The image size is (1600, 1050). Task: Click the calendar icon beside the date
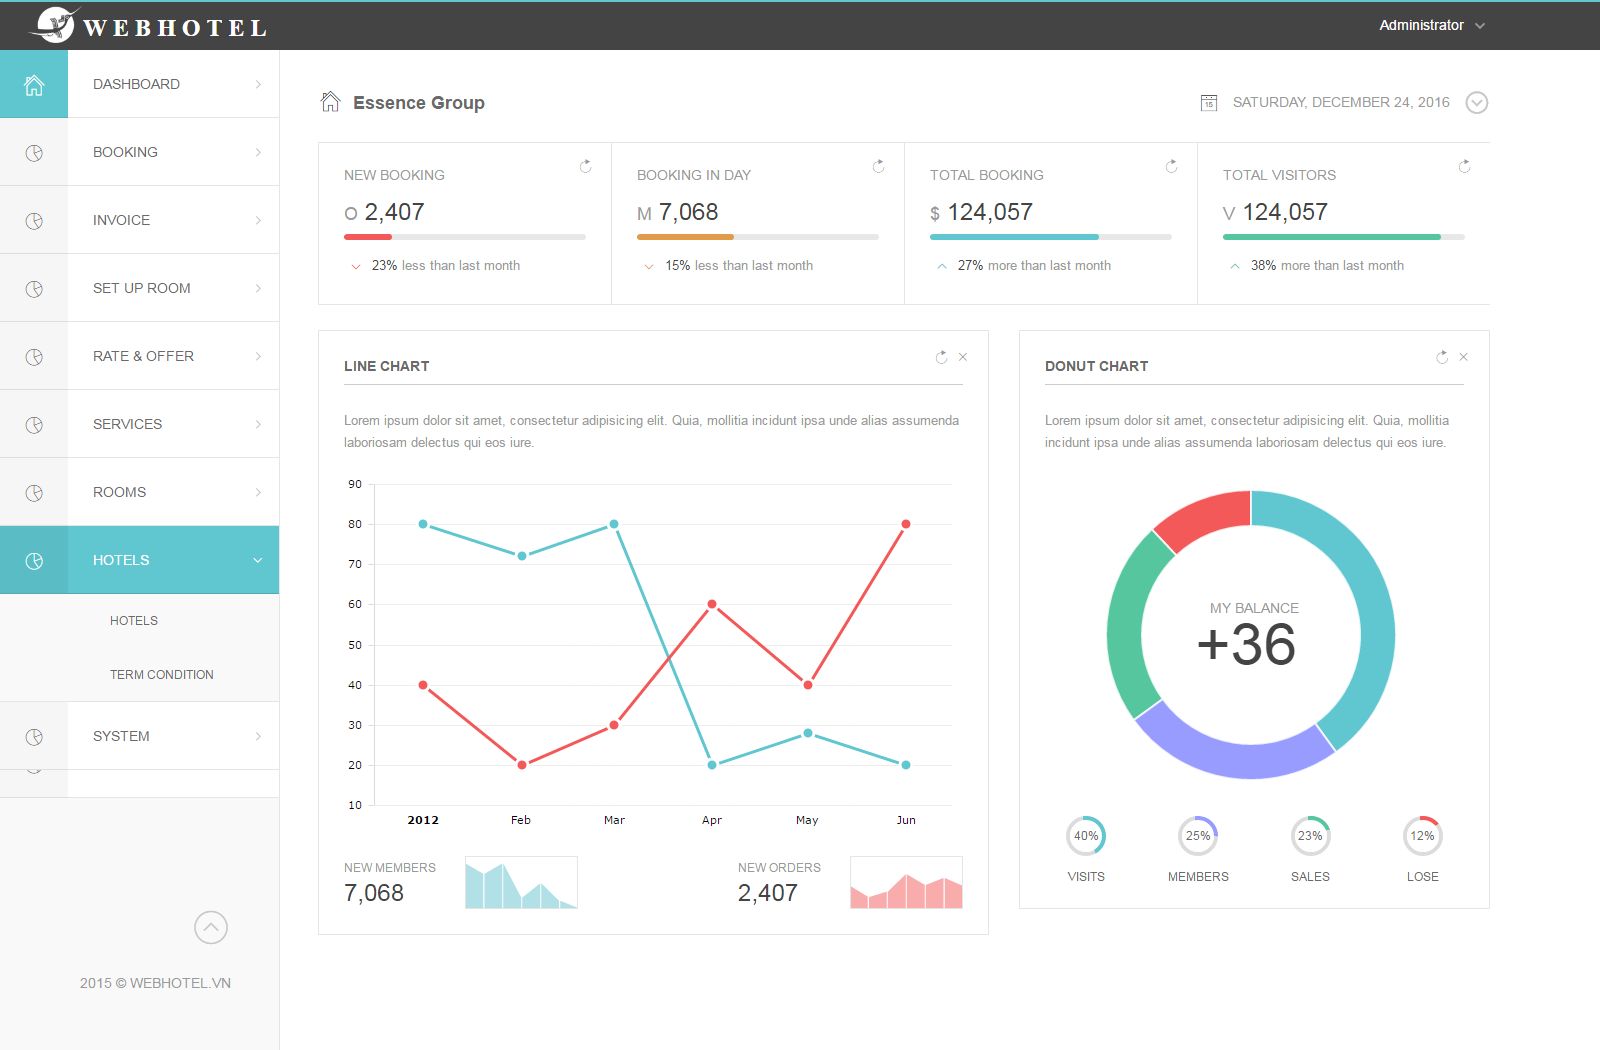[x=1208, y=102]
